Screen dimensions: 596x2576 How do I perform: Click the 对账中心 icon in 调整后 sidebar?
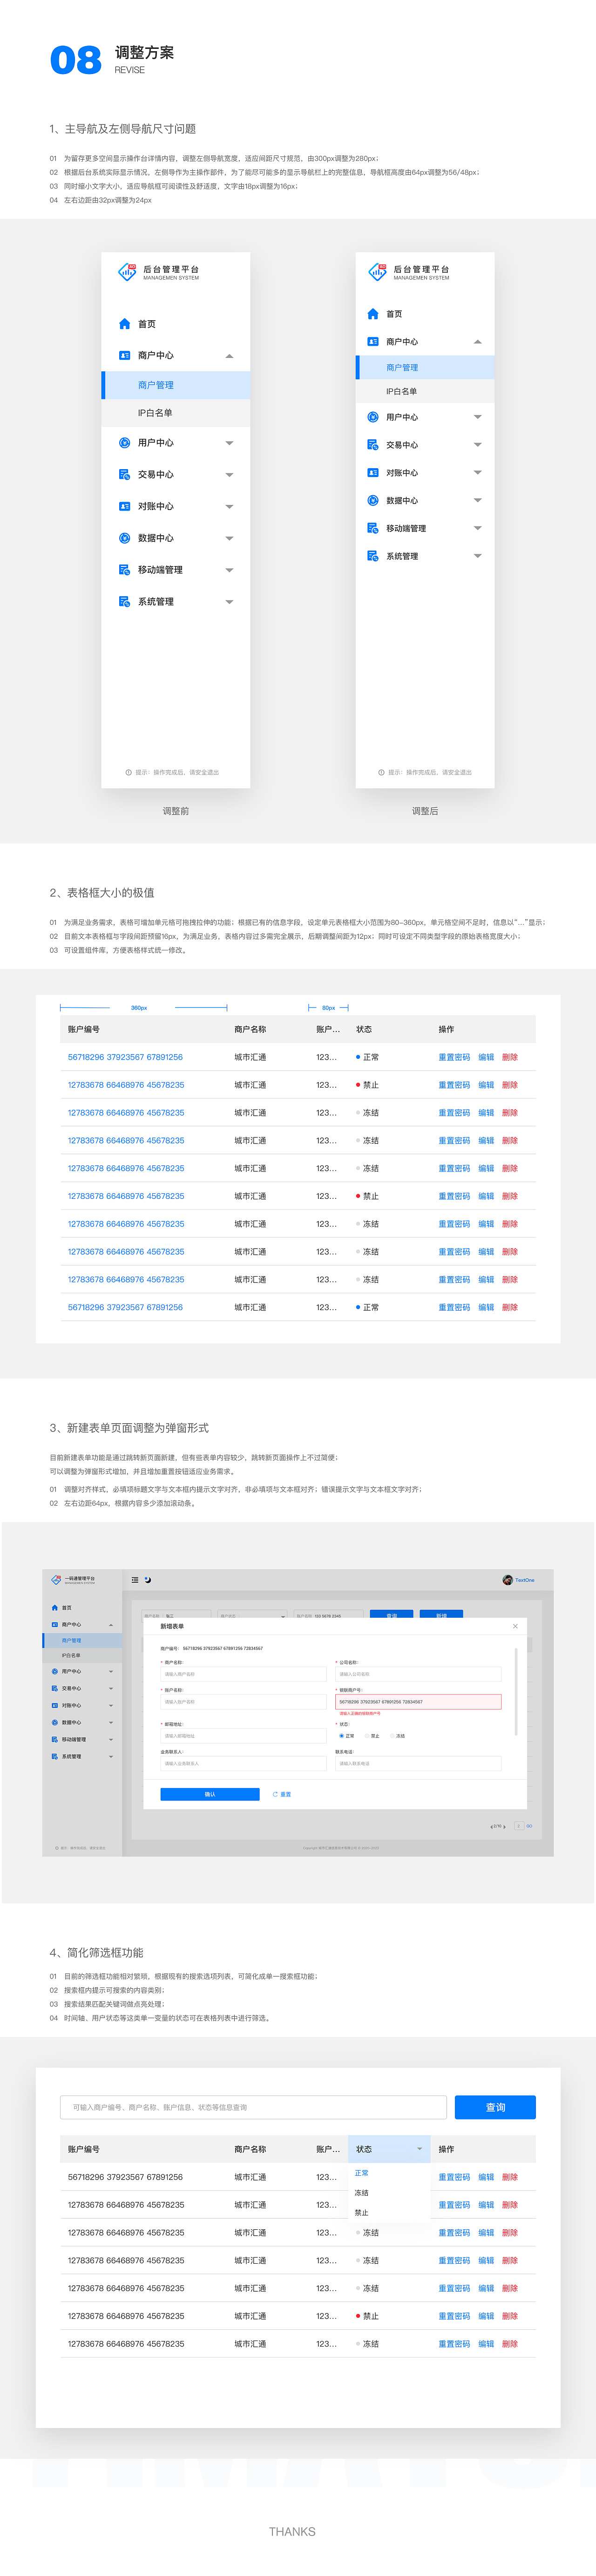(372, 472)
